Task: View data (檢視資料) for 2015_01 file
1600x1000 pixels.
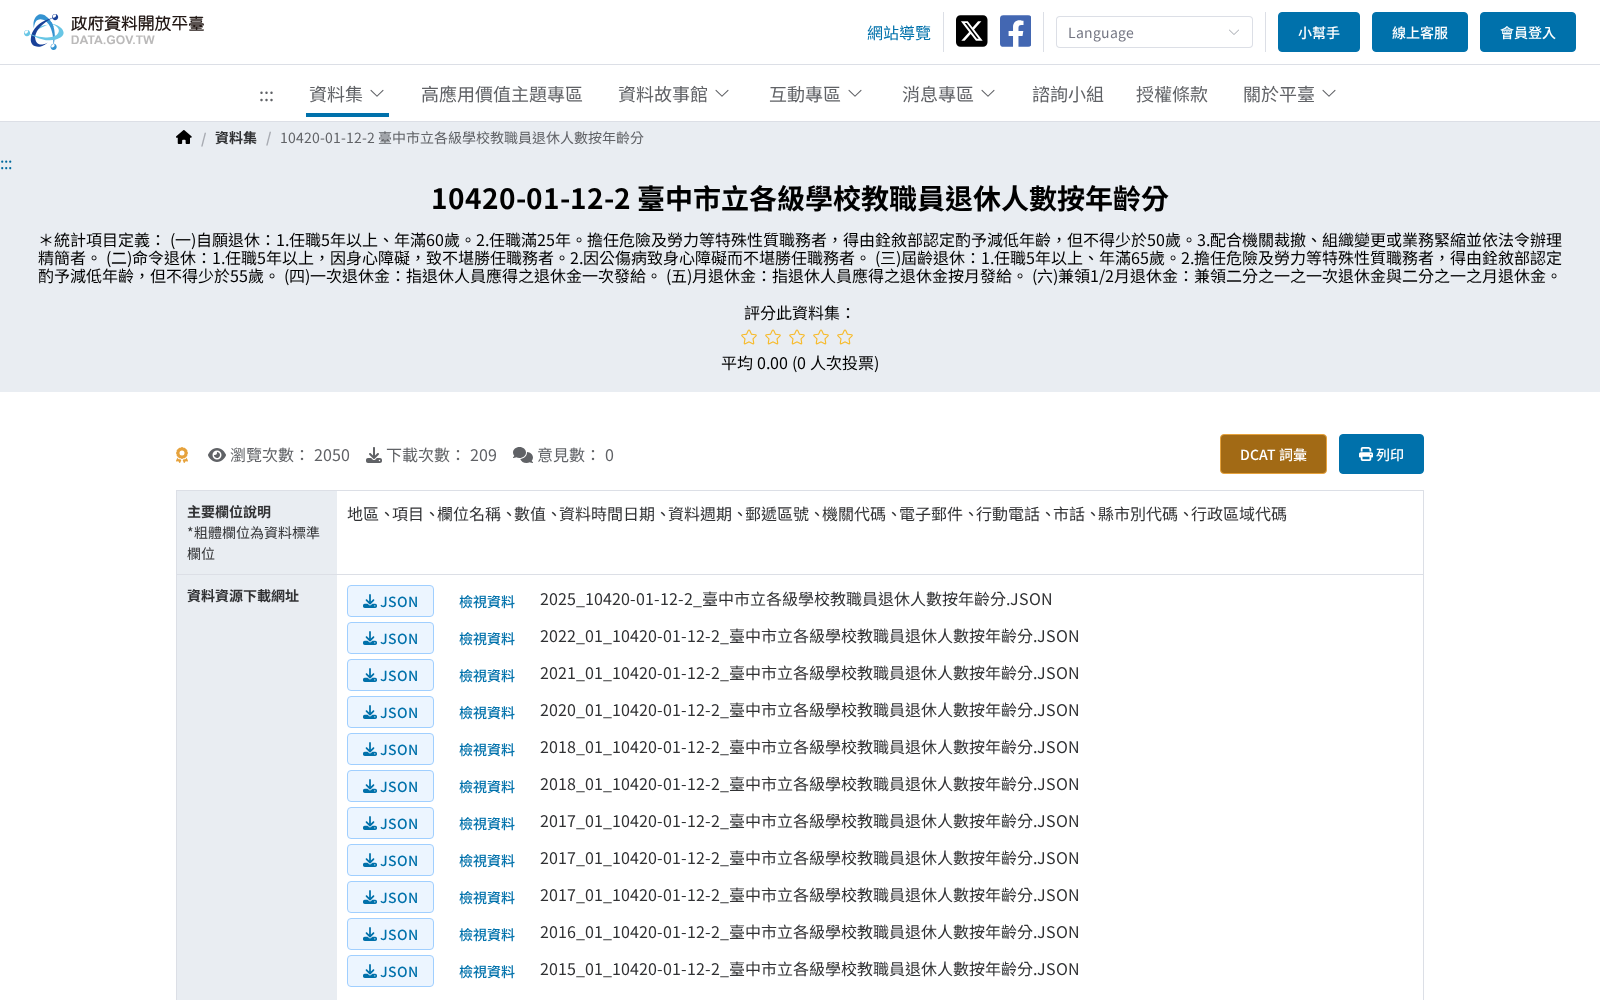Action: [x=487, y=971]
